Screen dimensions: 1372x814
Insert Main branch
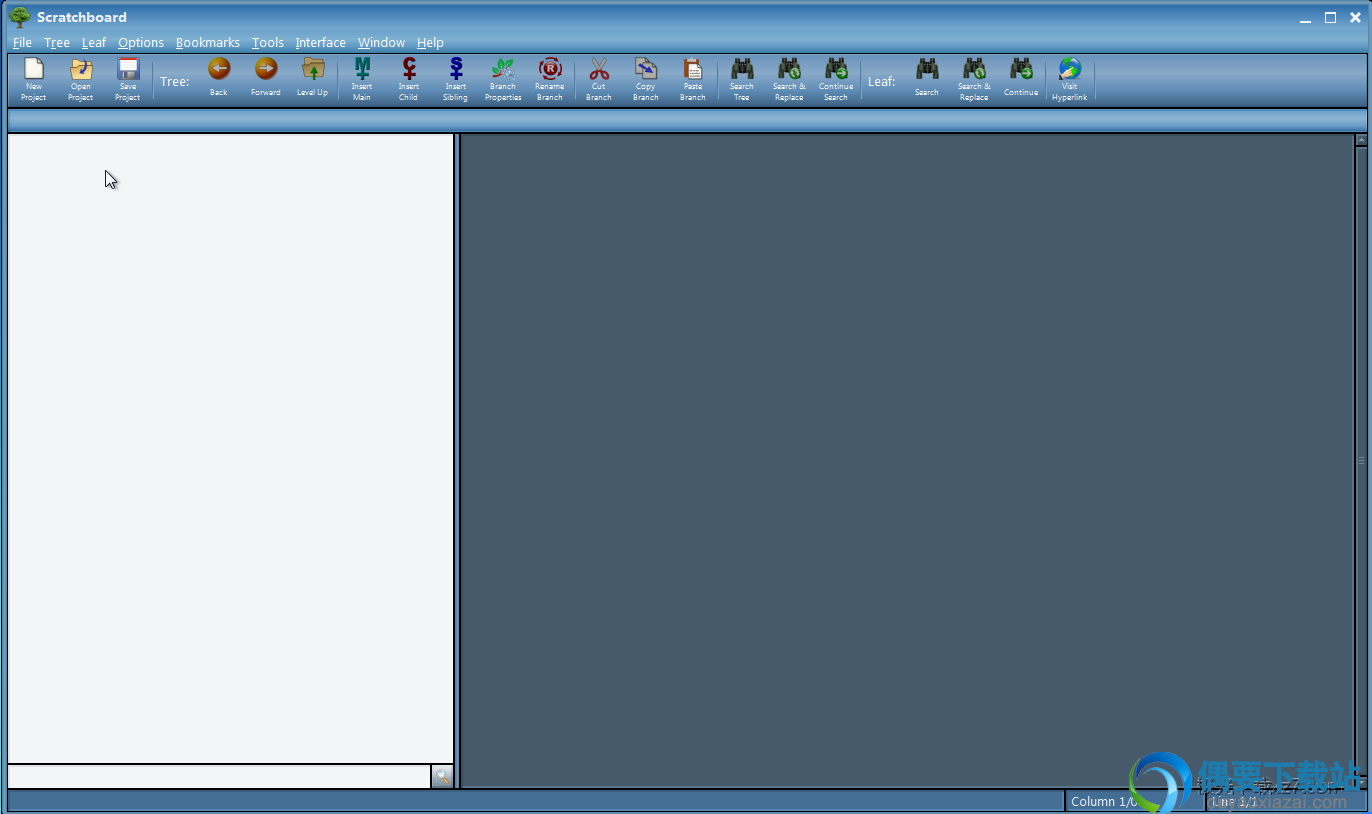pyautogui.click(x=362, y=80)
